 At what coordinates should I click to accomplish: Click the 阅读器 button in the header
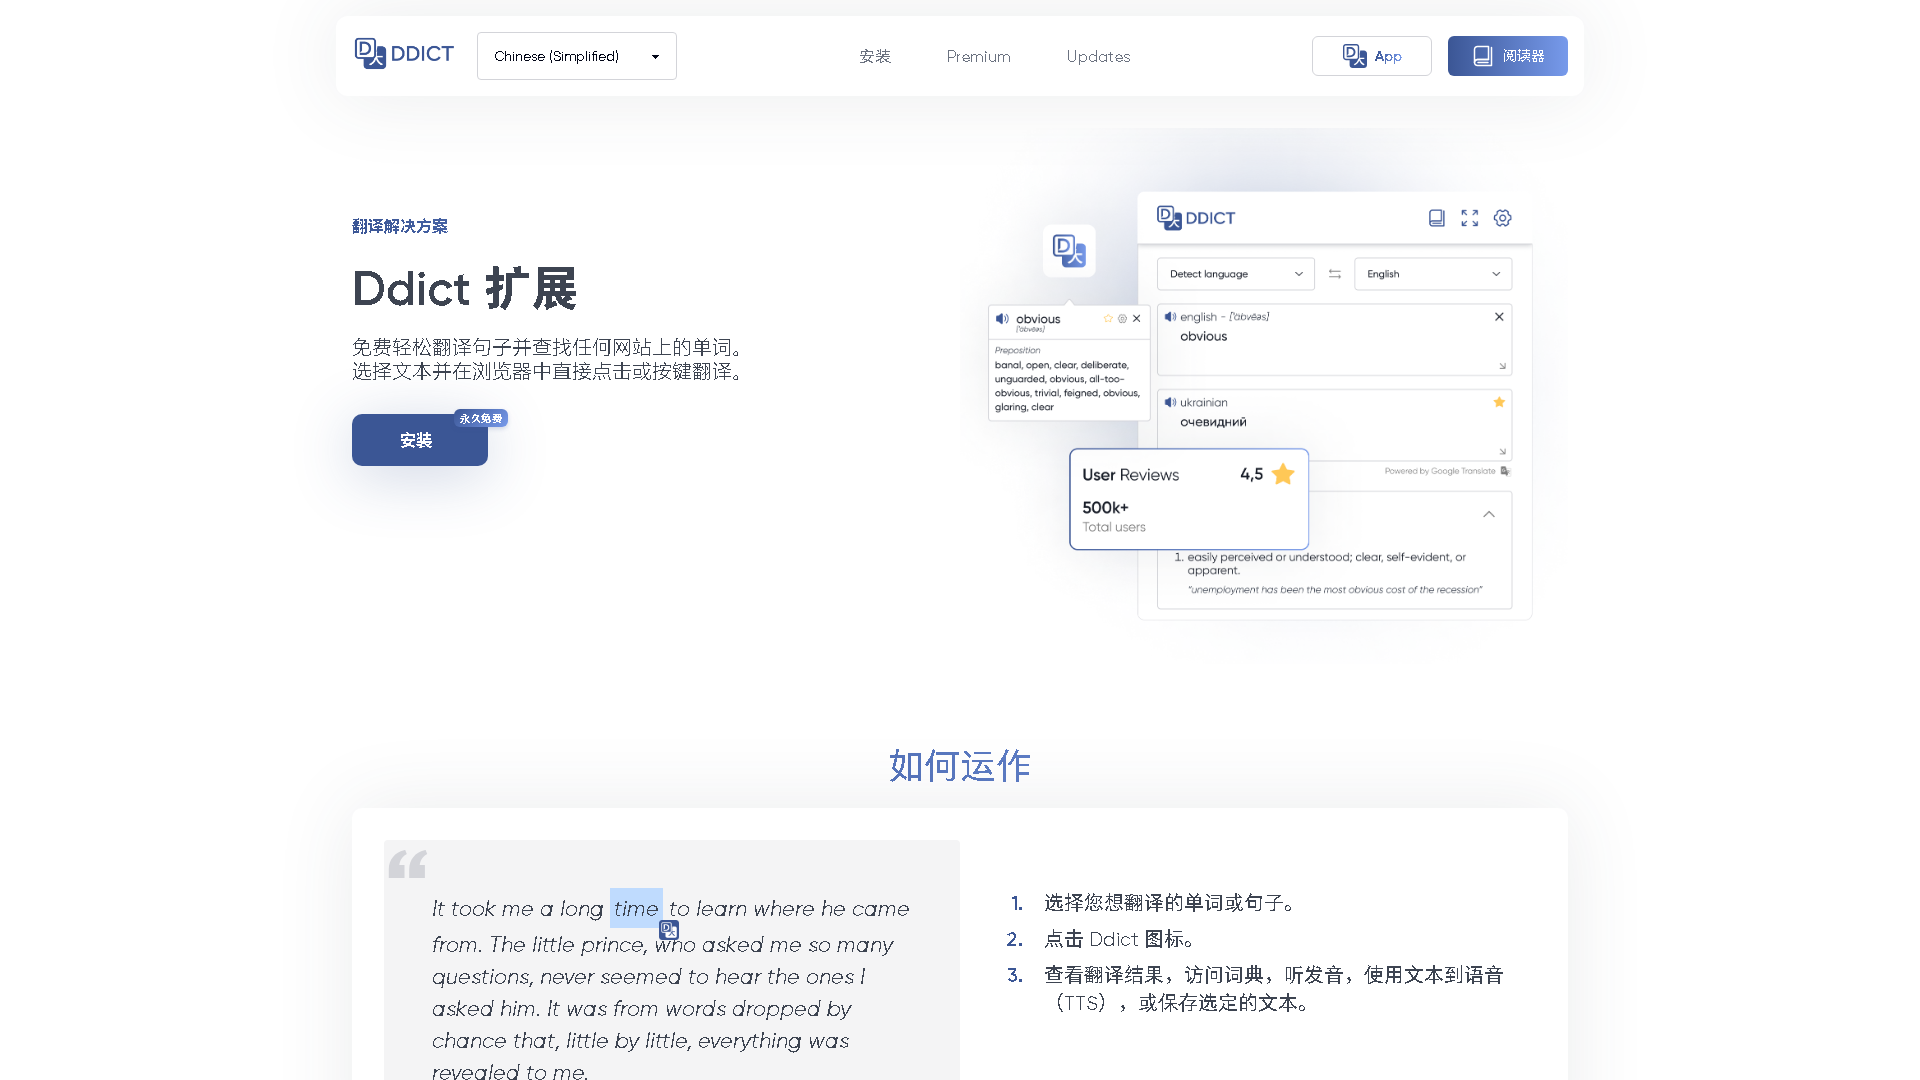pos(1507,56)
